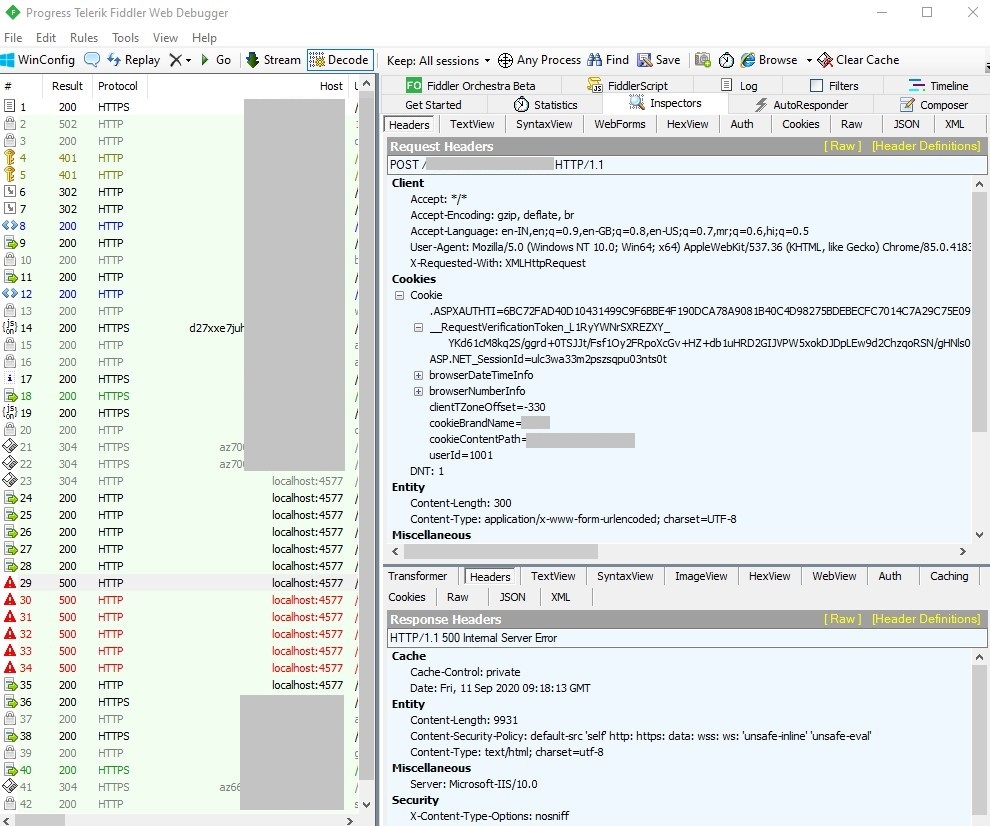Viewport: 990px width, 826px height.
Task: Collapse the __RequestVerificationToken node
Action: click(x=418, y=327)
